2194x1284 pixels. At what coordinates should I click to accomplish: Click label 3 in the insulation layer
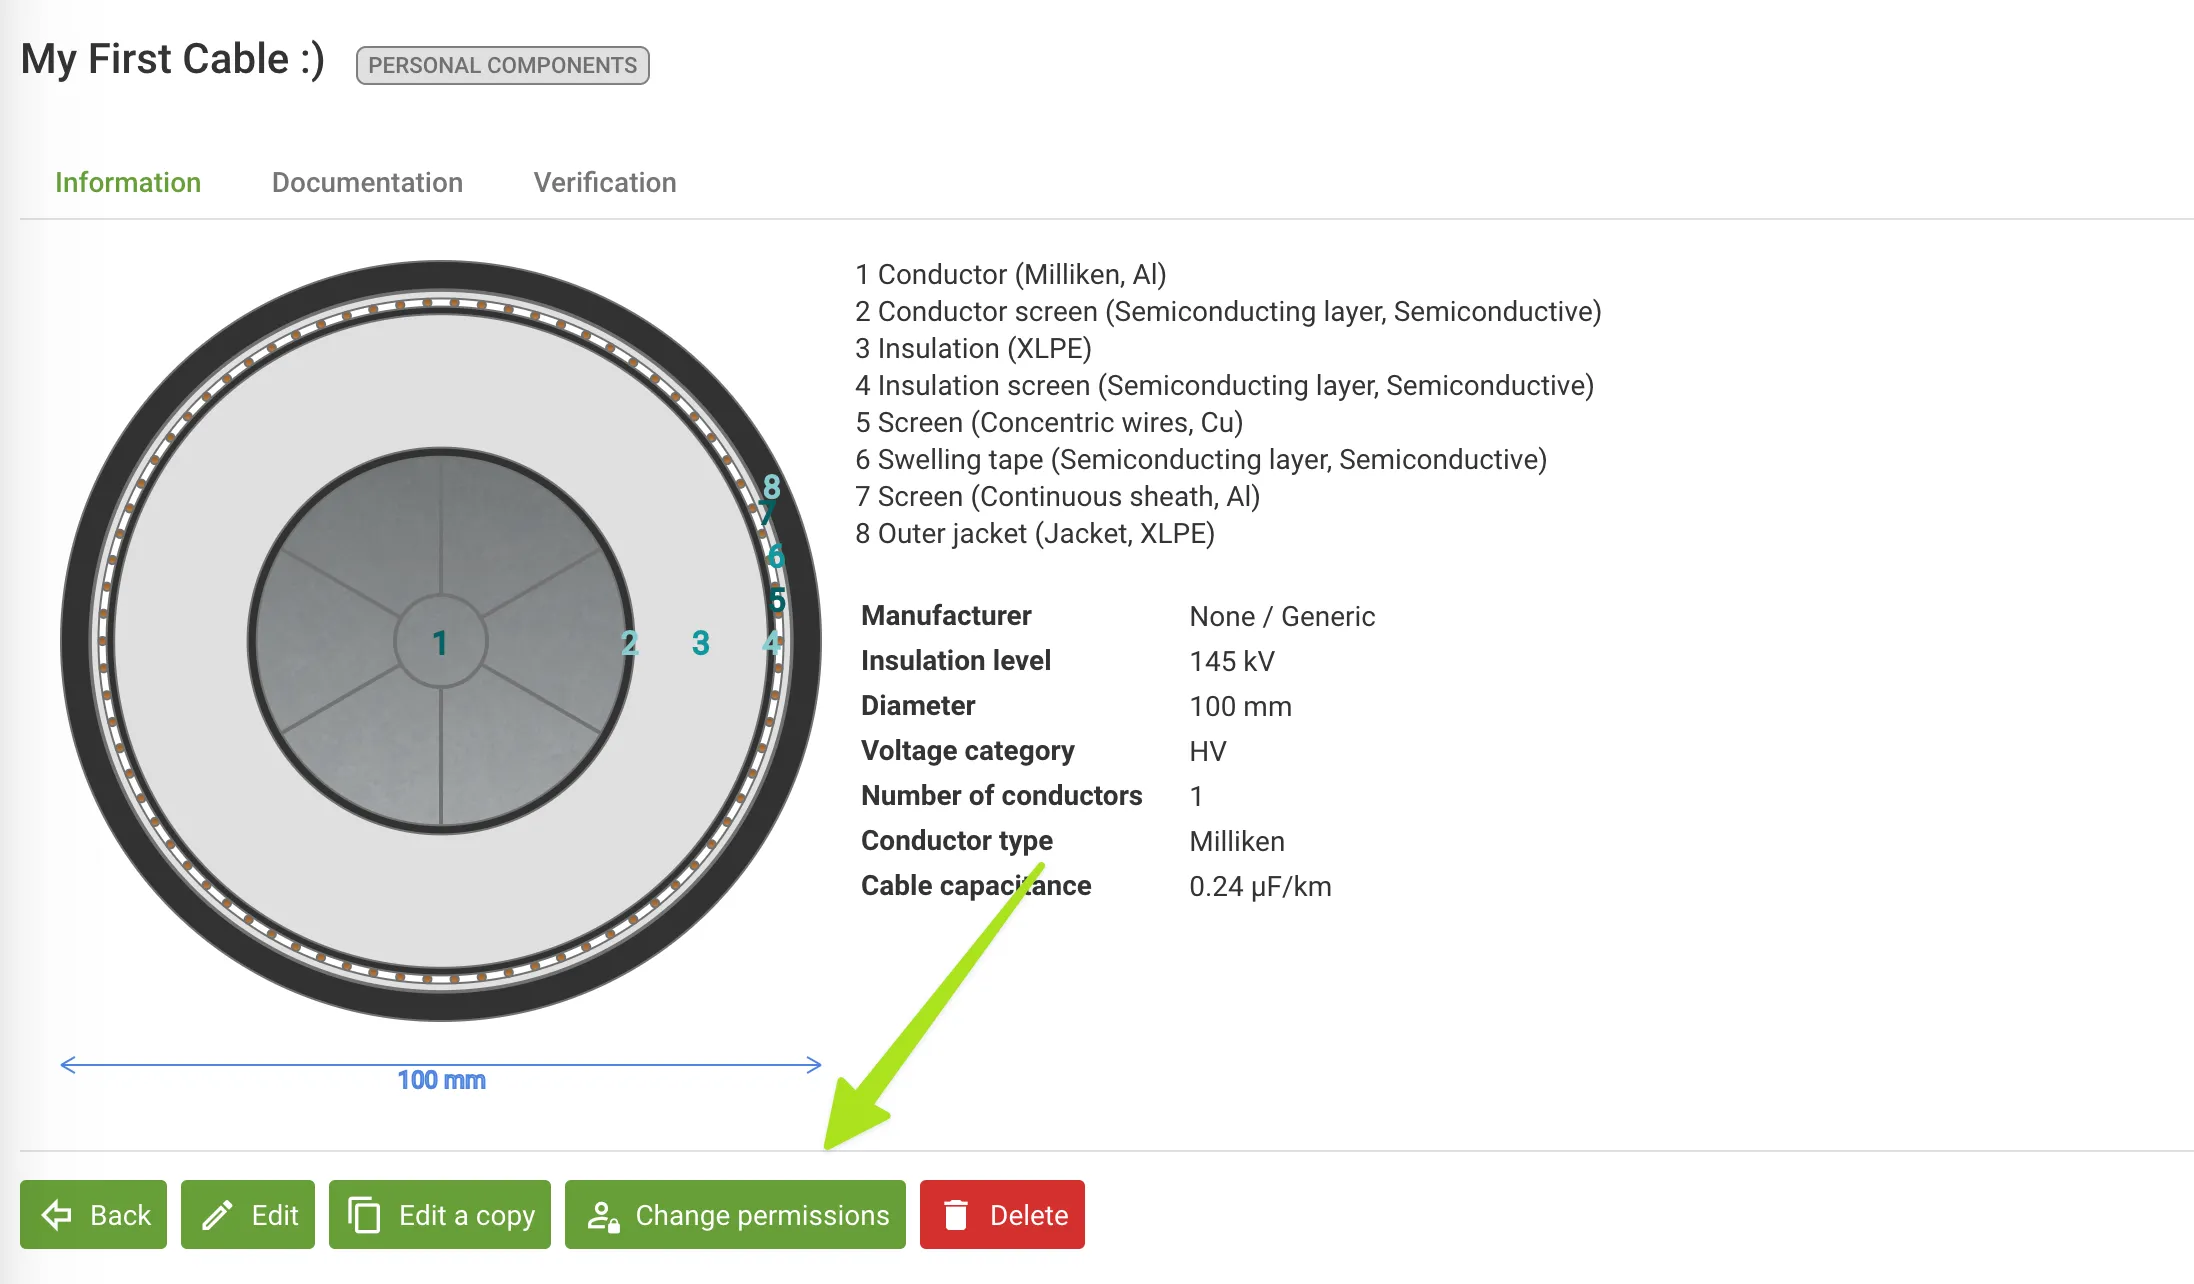click(700, 643)
